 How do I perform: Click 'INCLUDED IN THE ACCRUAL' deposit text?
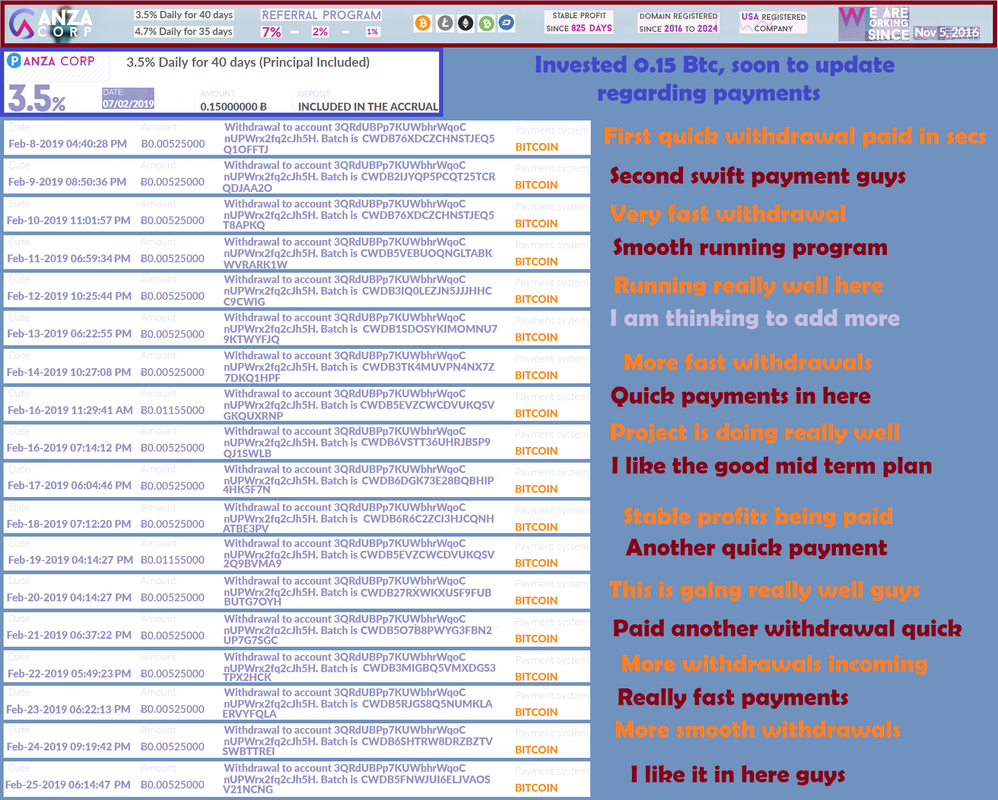(368, 107)
